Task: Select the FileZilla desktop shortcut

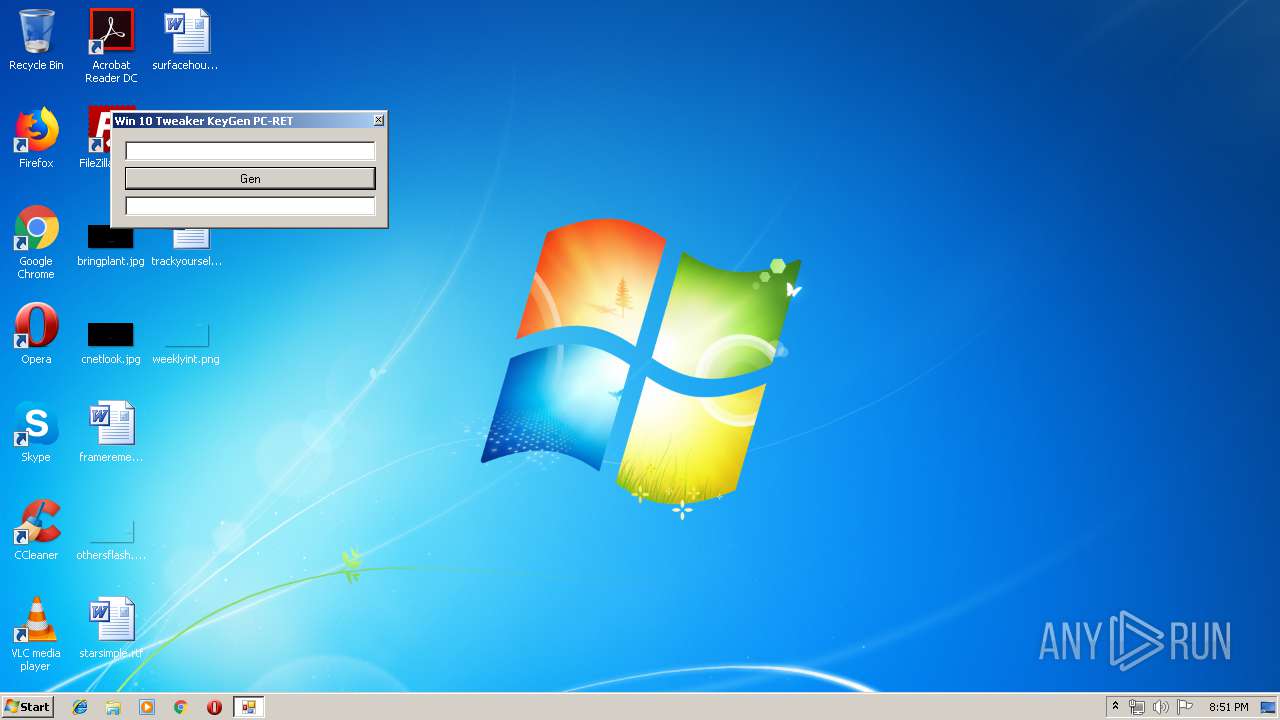Action: 98,138
